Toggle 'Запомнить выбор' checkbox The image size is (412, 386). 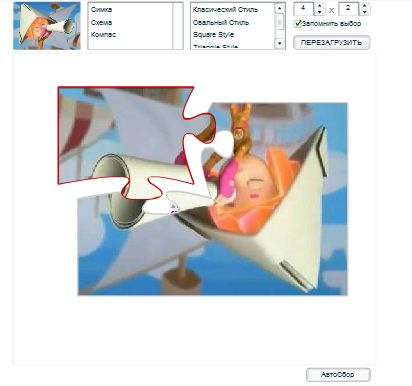pos(297,24)
